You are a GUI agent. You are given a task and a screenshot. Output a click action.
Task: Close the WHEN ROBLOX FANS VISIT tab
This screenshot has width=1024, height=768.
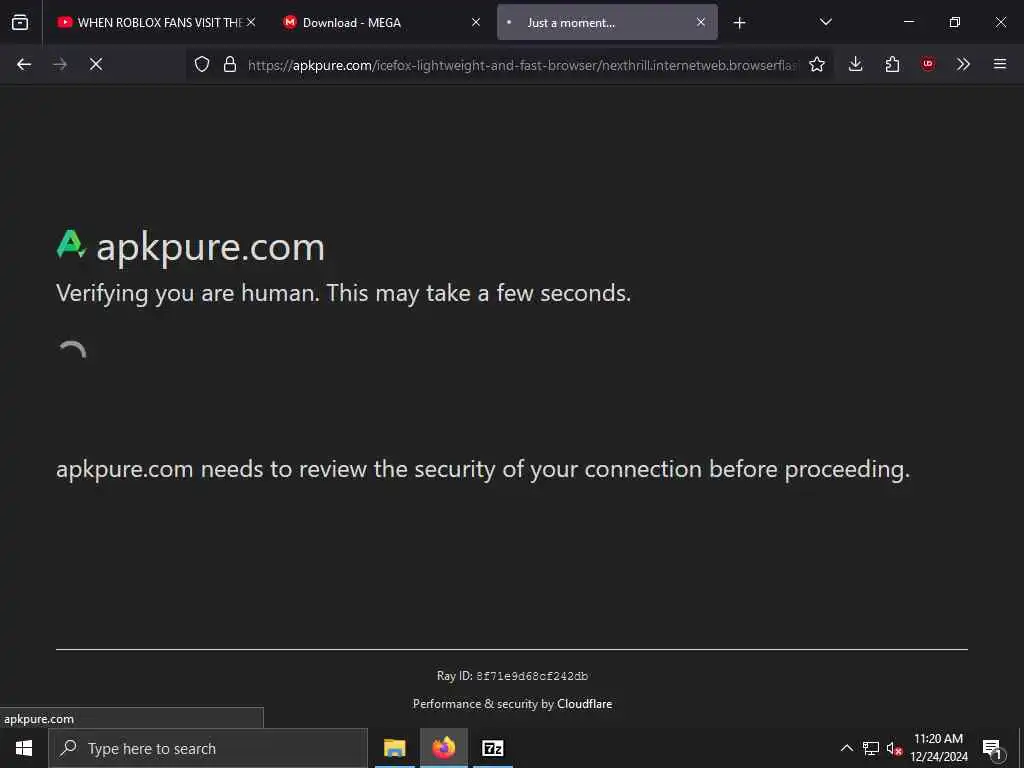pos(251,22)
